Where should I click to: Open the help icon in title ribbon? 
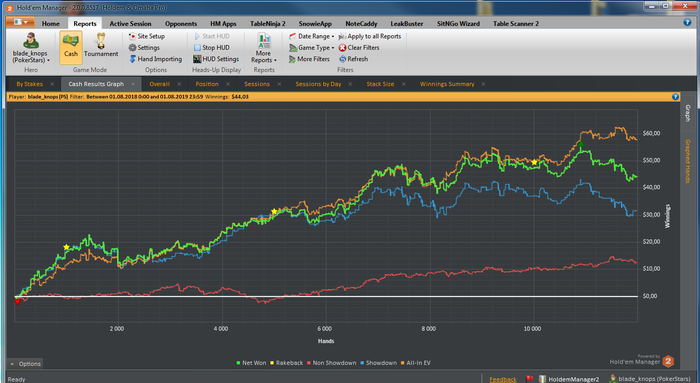(x=687, y=22)
